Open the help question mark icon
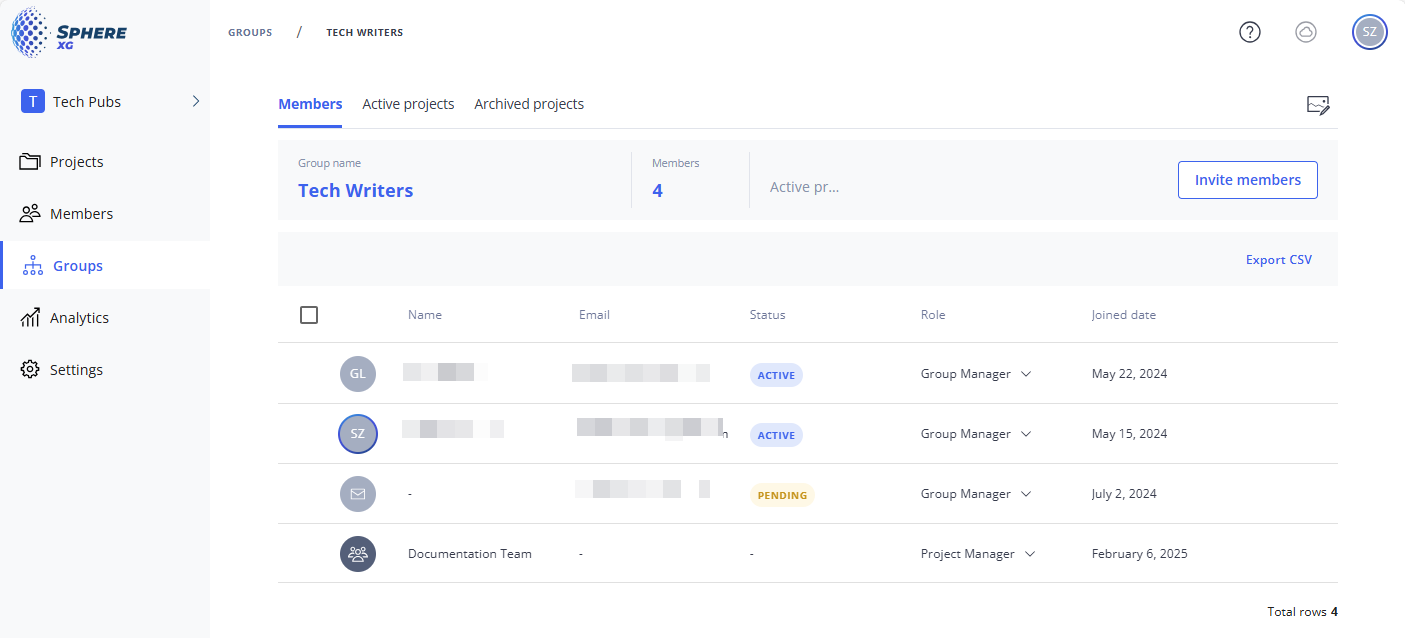The image size is (1405, 638). click(1249, 32)
